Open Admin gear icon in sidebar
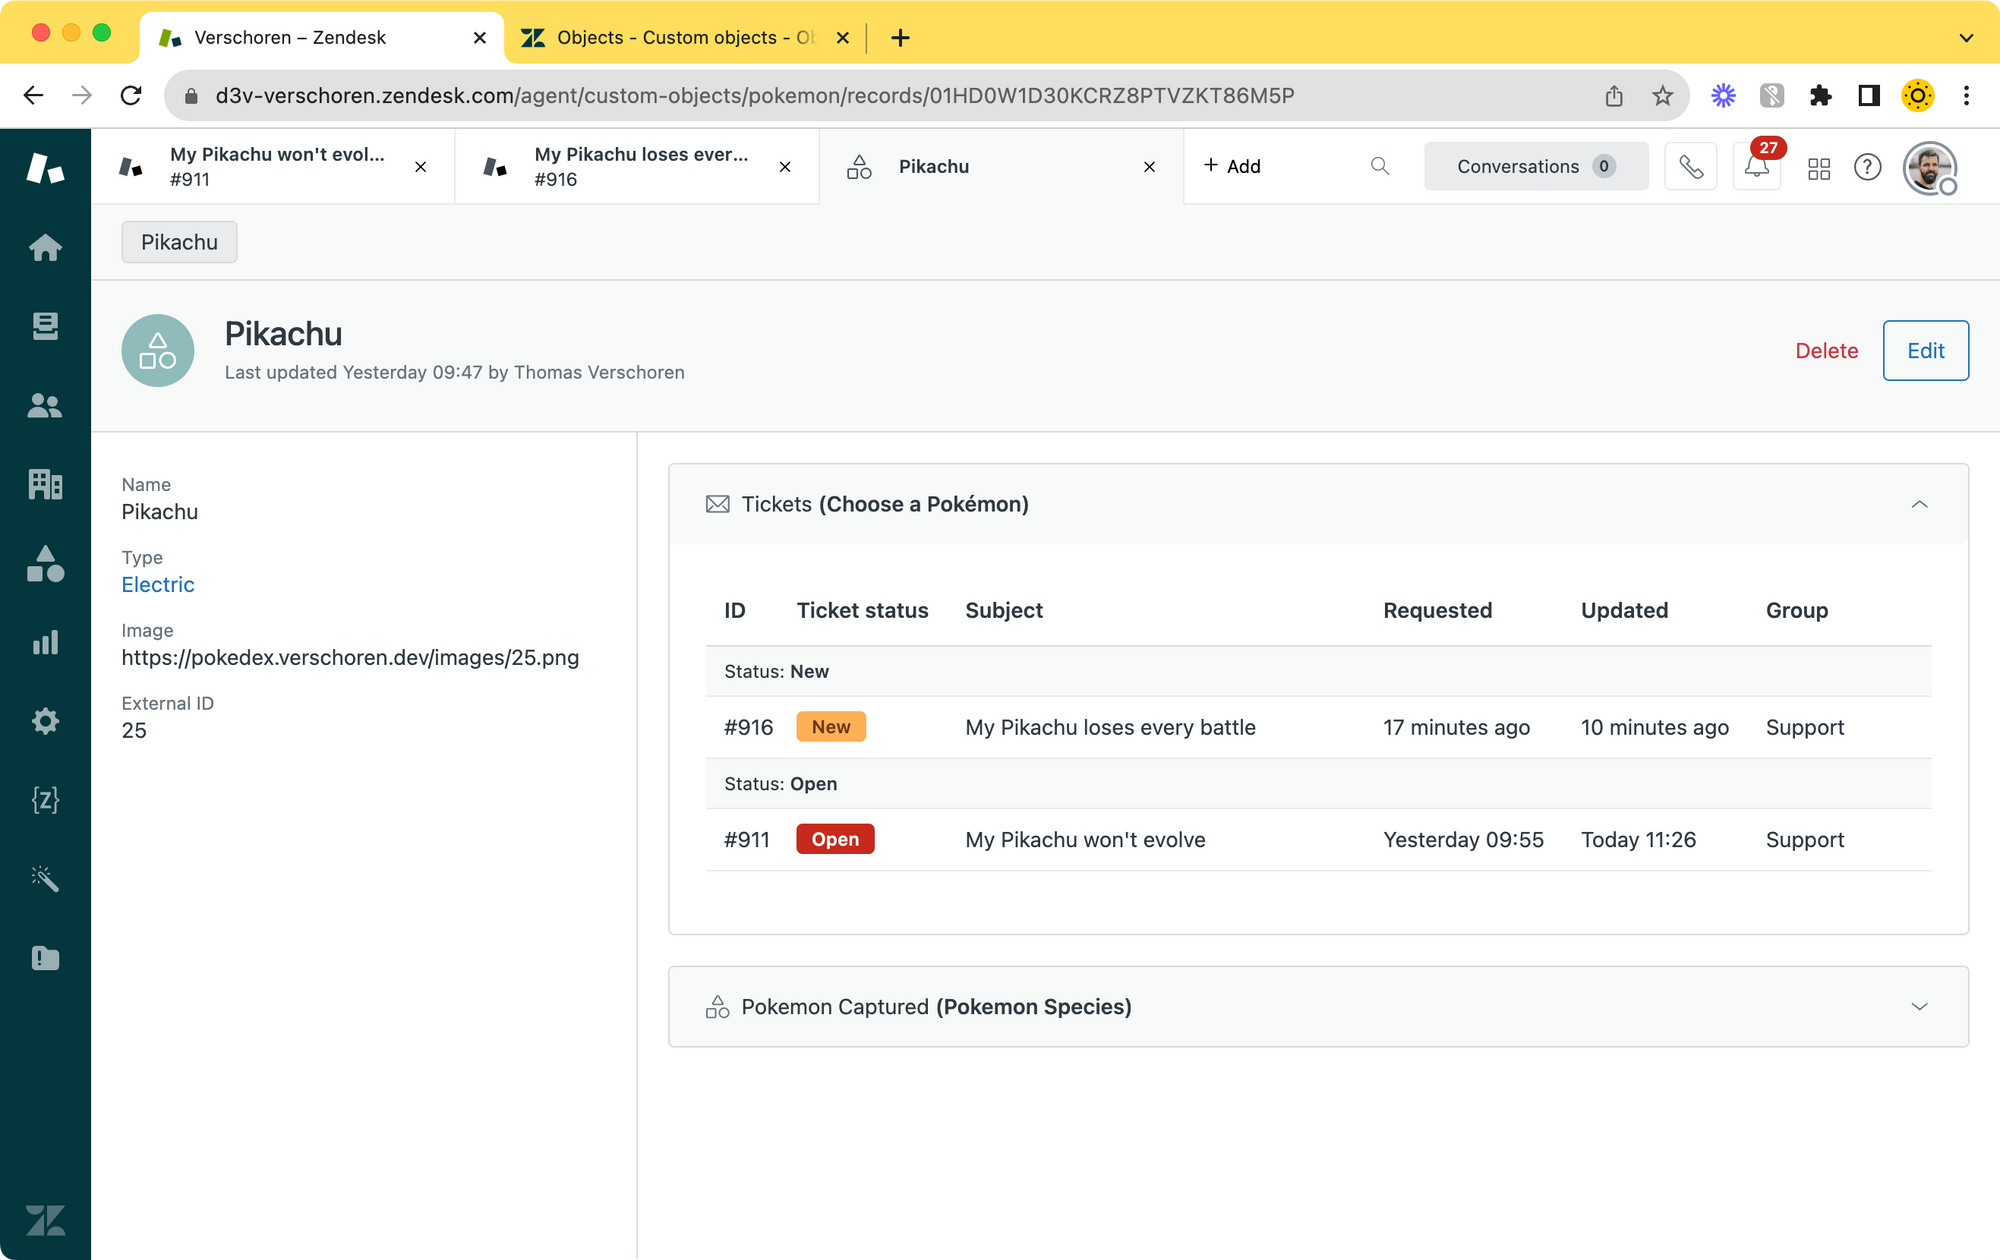This screenshot has height=1260, width=2000. (x=45, y=721)
